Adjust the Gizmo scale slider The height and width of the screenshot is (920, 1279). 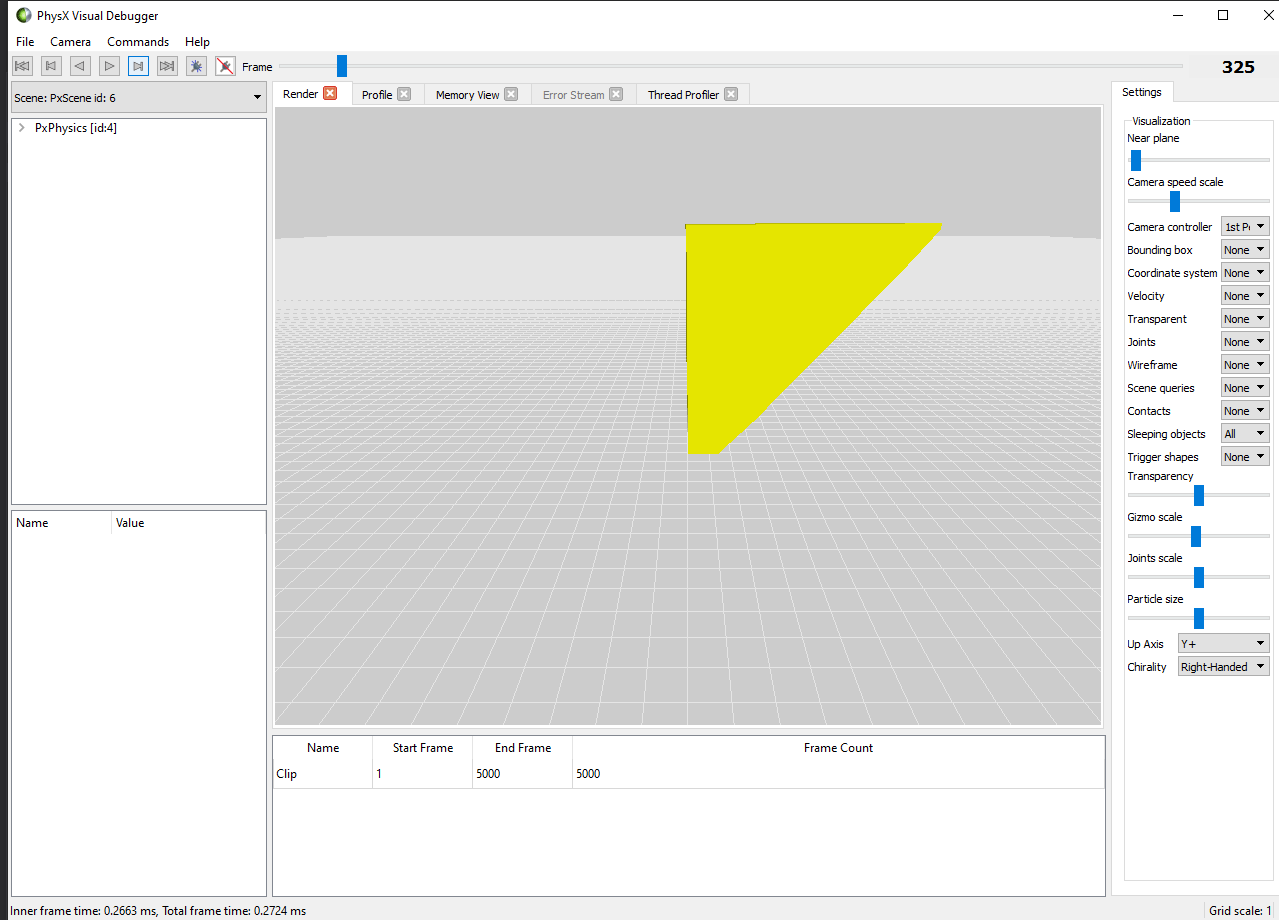pyautogui.click(x=1198, y=536)
